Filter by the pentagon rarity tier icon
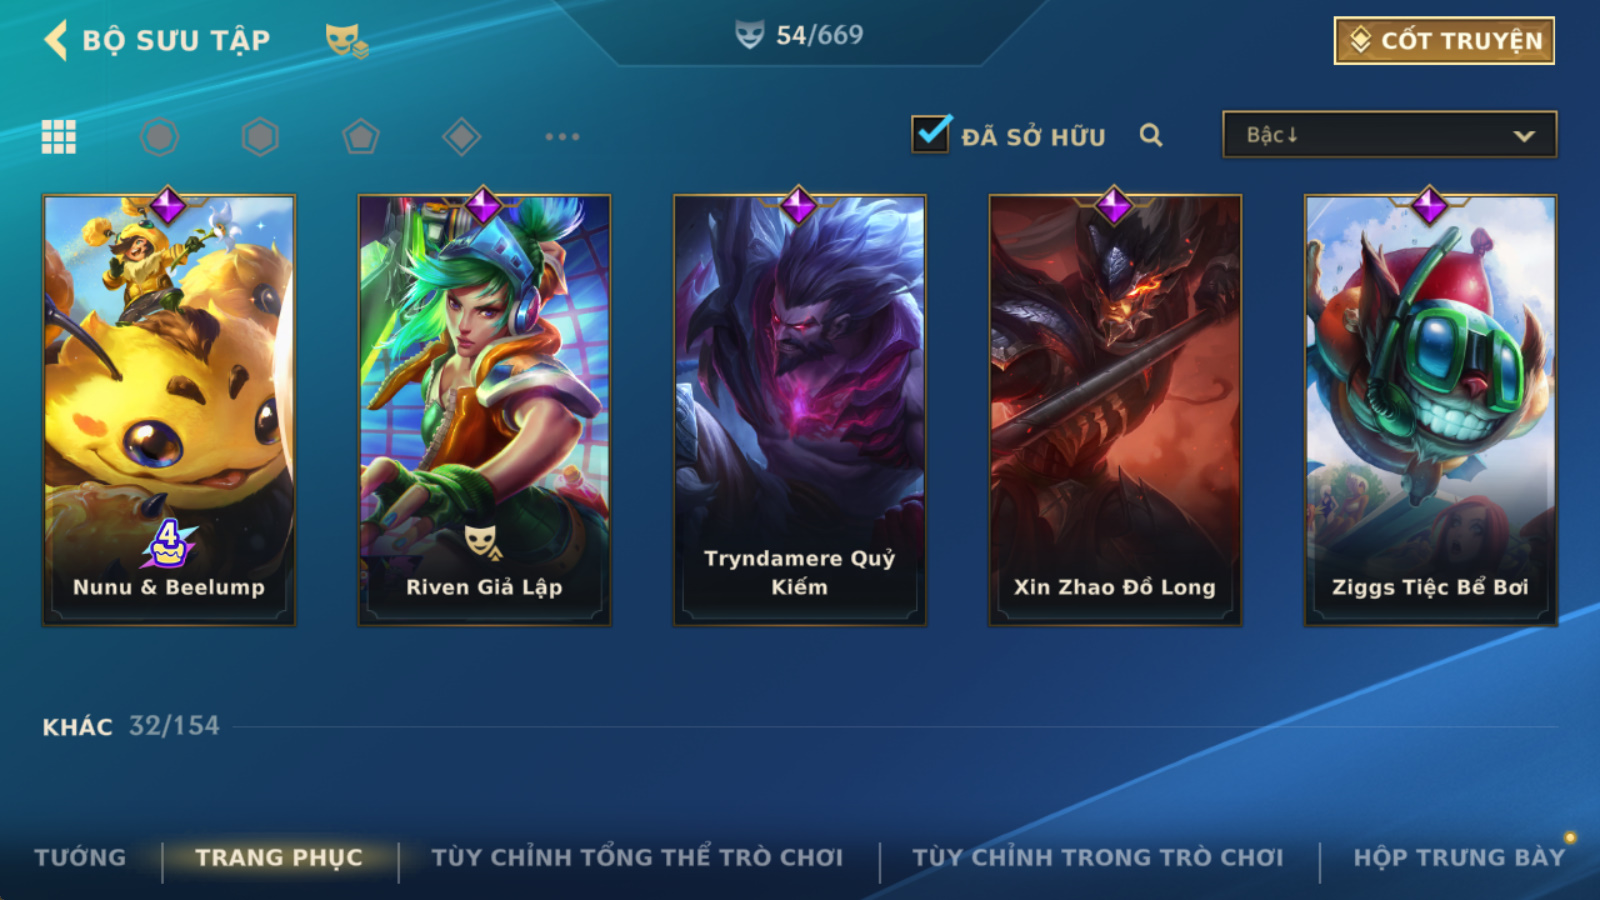This screenshot has width=1600, height=900. pyautogui.click(x=361, y=137)
